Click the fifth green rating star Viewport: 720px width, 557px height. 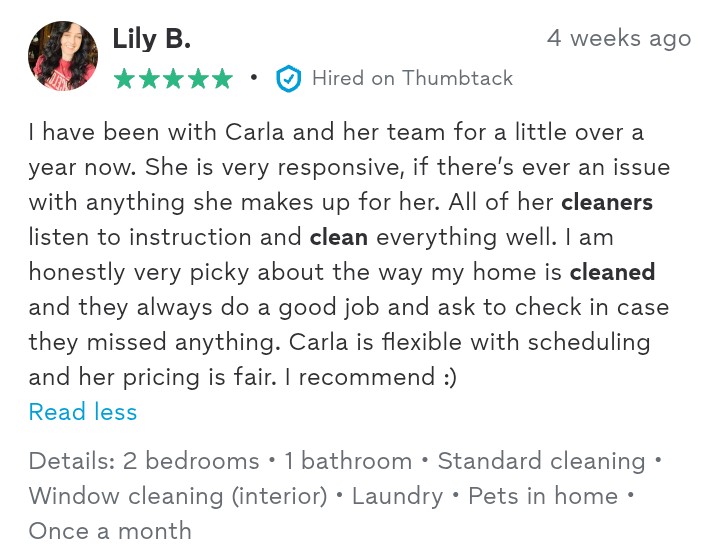(222, 79)
